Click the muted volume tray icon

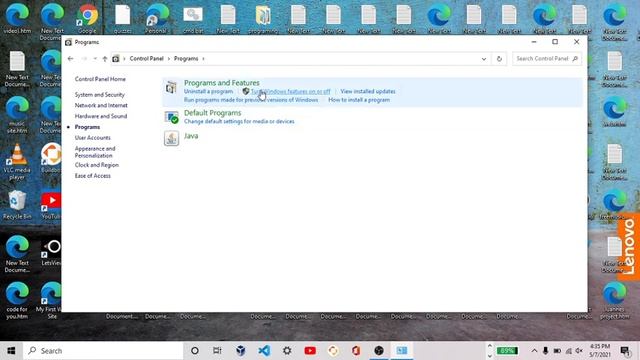[579, 351]
